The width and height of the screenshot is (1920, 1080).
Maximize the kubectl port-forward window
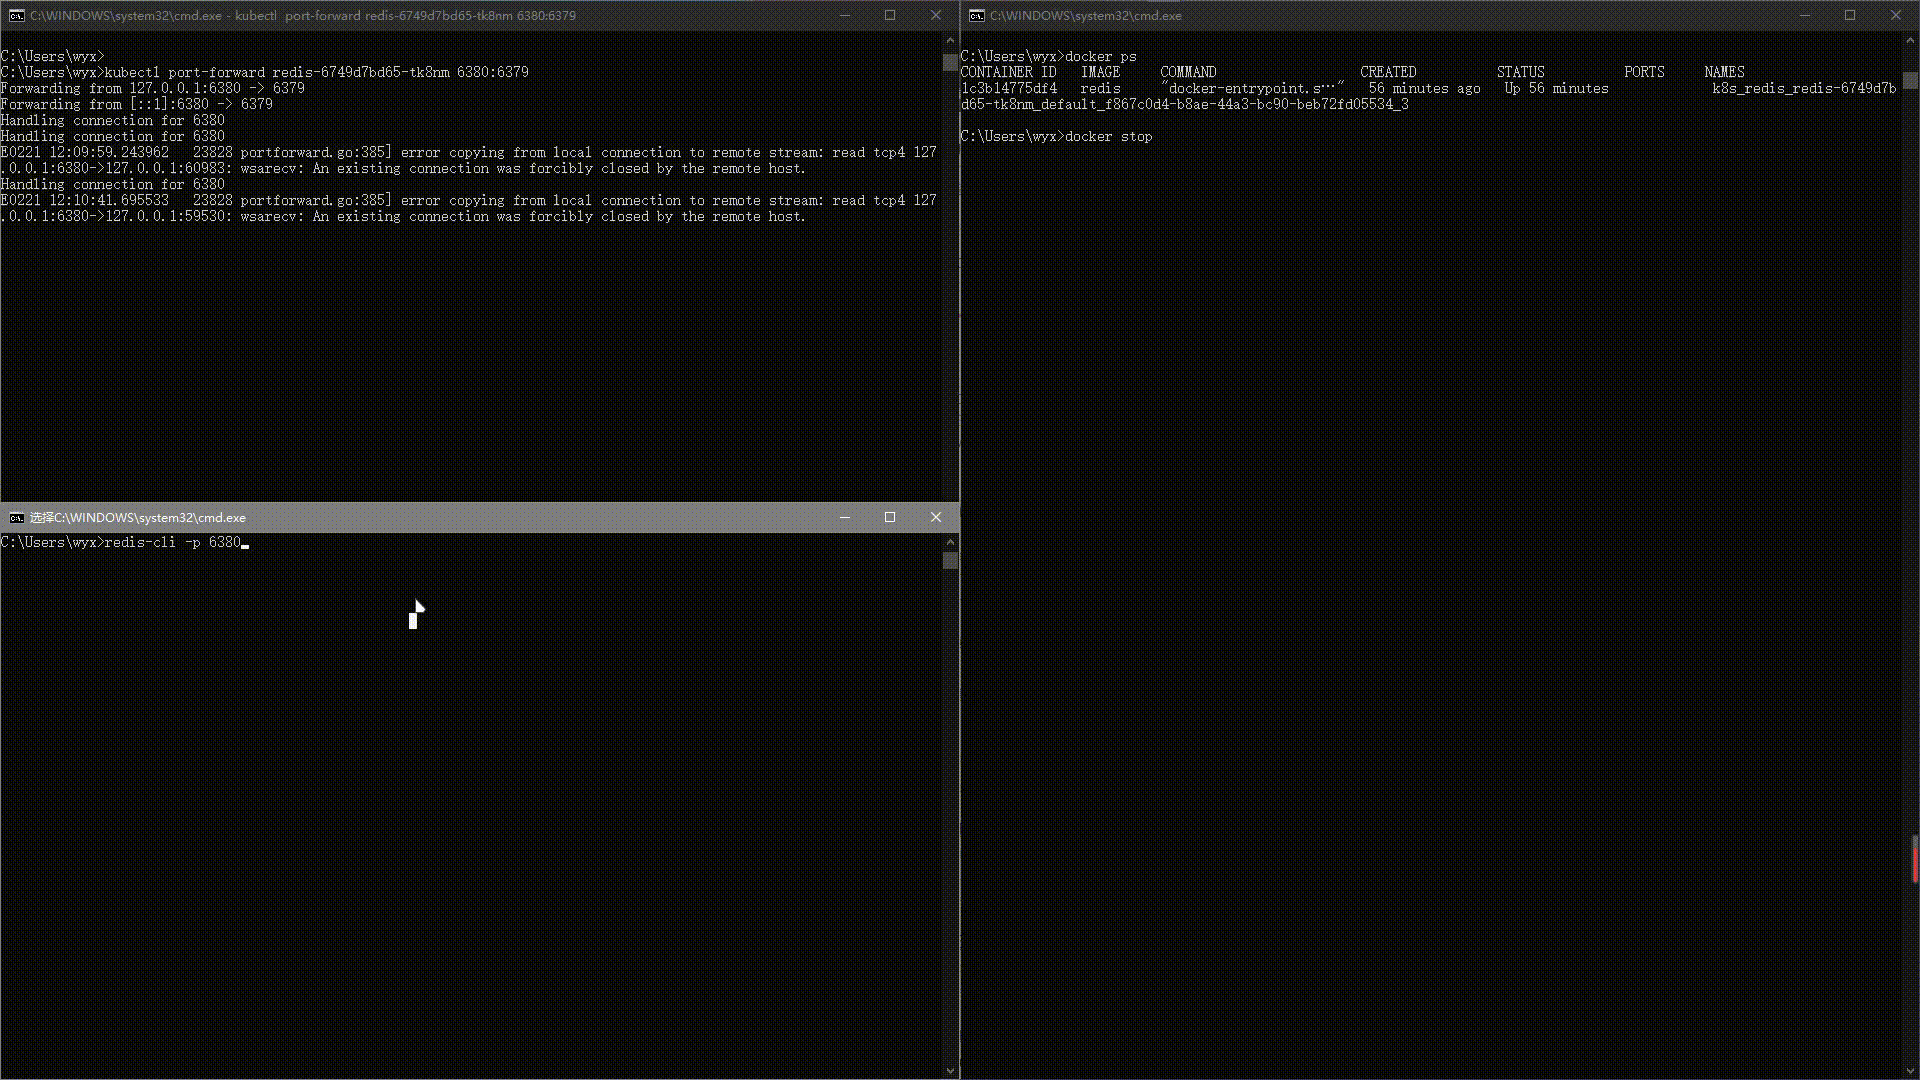pos(890,15)
